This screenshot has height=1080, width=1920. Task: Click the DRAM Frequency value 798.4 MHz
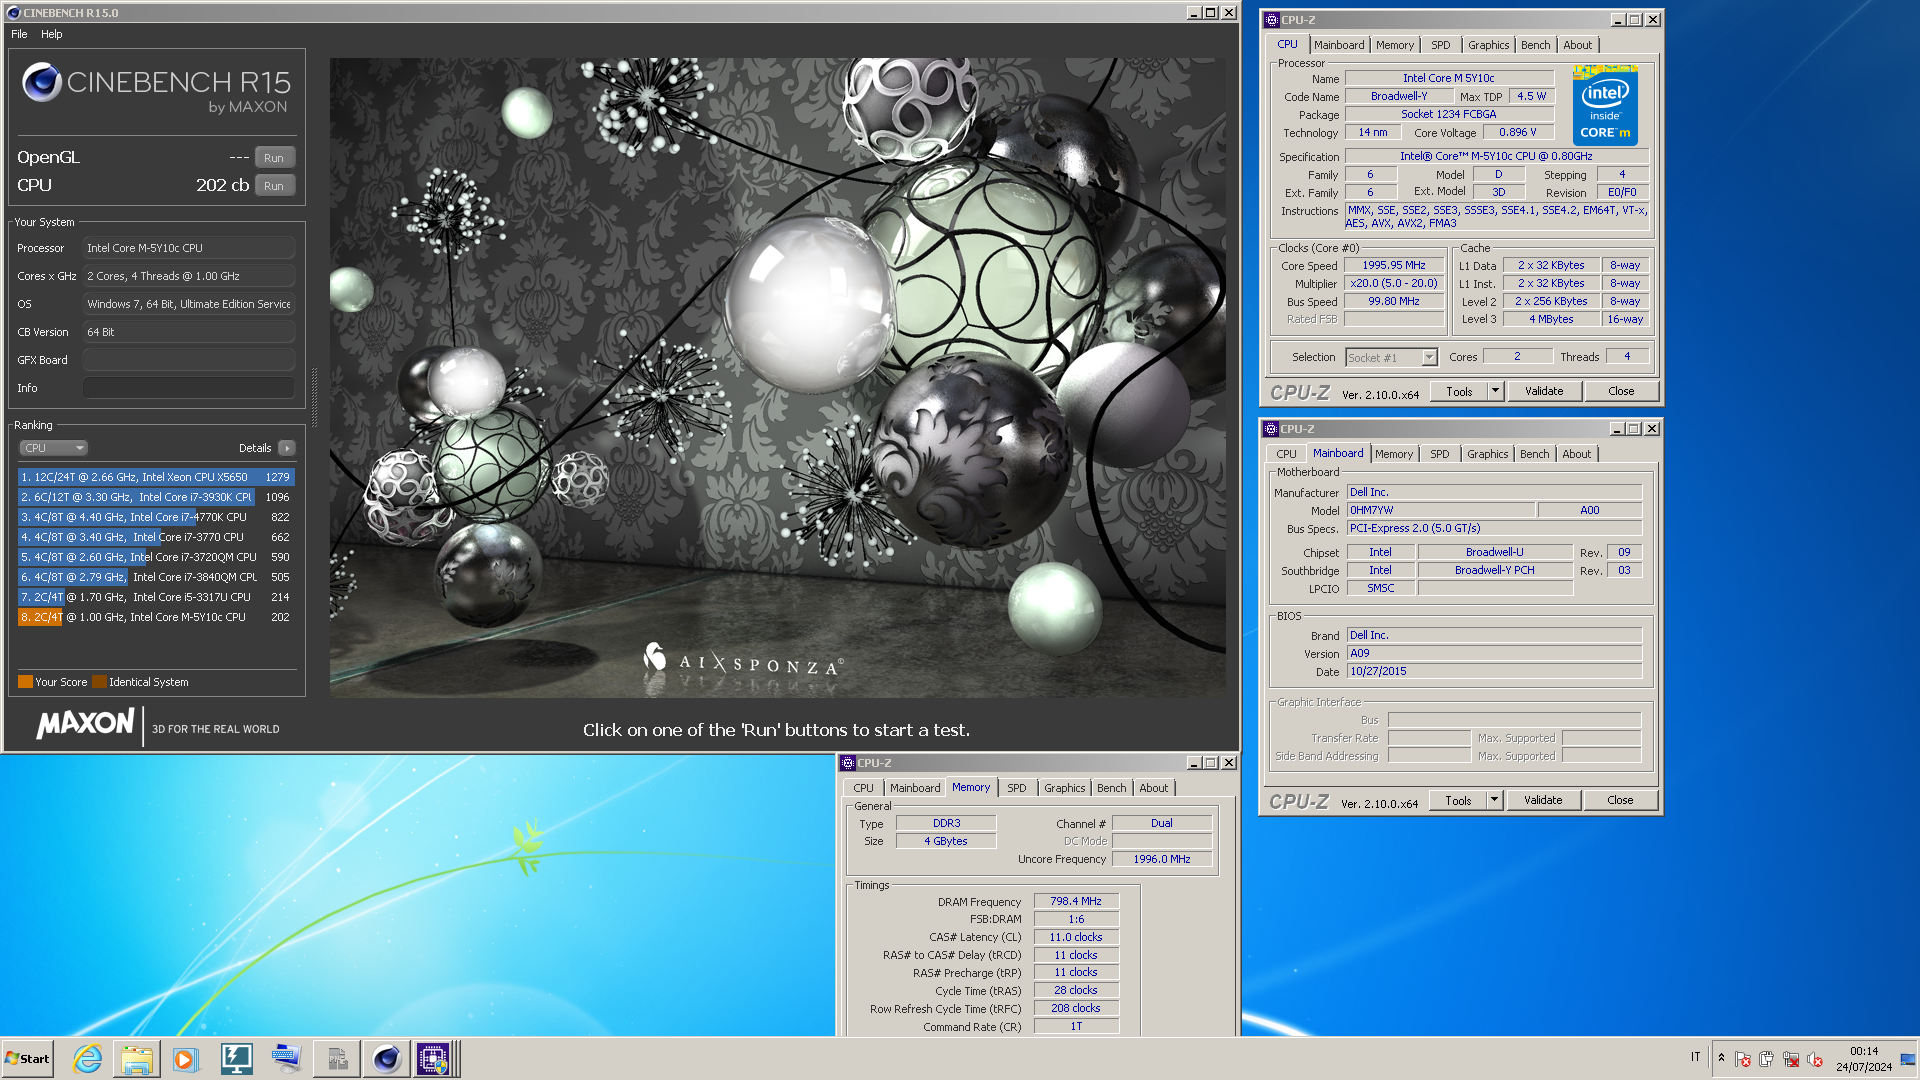click(x=1076, y=901)
